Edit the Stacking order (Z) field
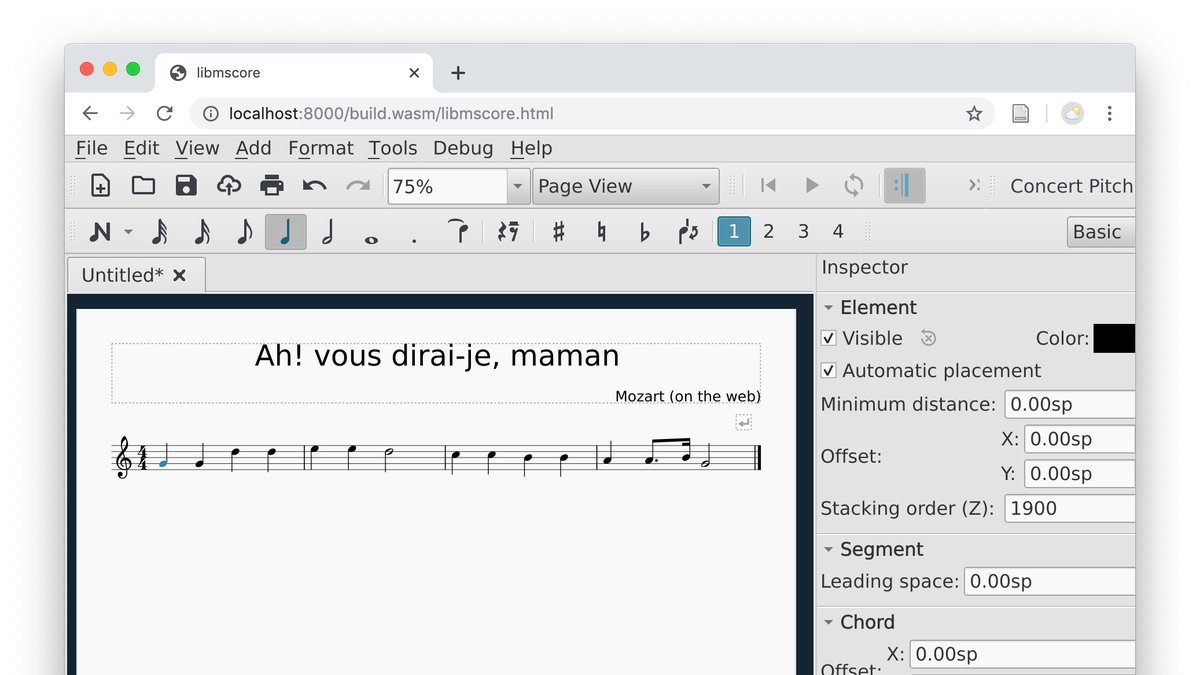1200x675 pixels. 1070,508
